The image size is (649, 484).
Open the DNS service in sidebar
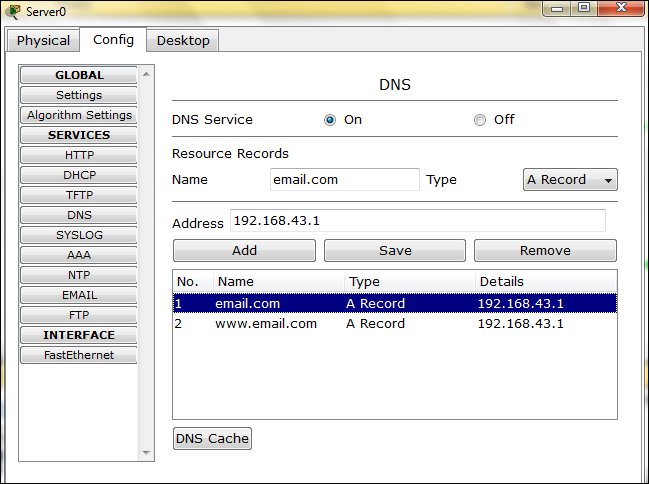click(x=79, y=215)
